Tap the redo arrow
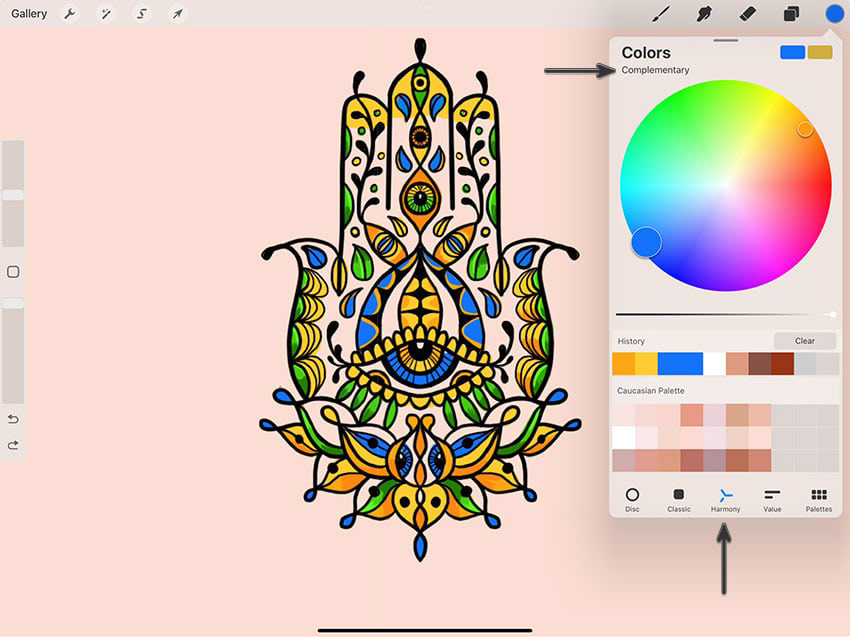Viewport: 850px width, 637px height. click(14, 445)
